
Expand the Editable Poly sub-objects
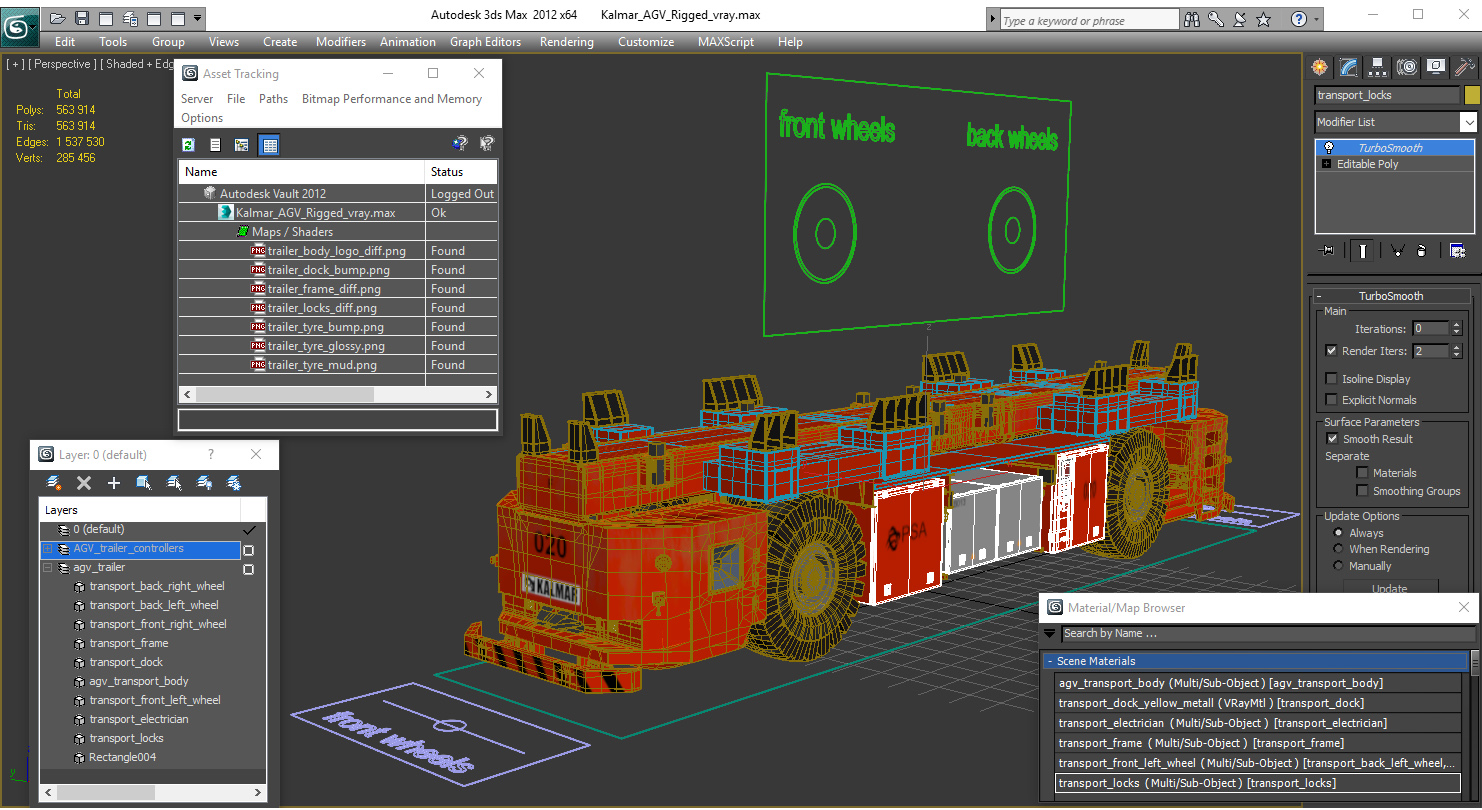click(x=1326, y=164)
